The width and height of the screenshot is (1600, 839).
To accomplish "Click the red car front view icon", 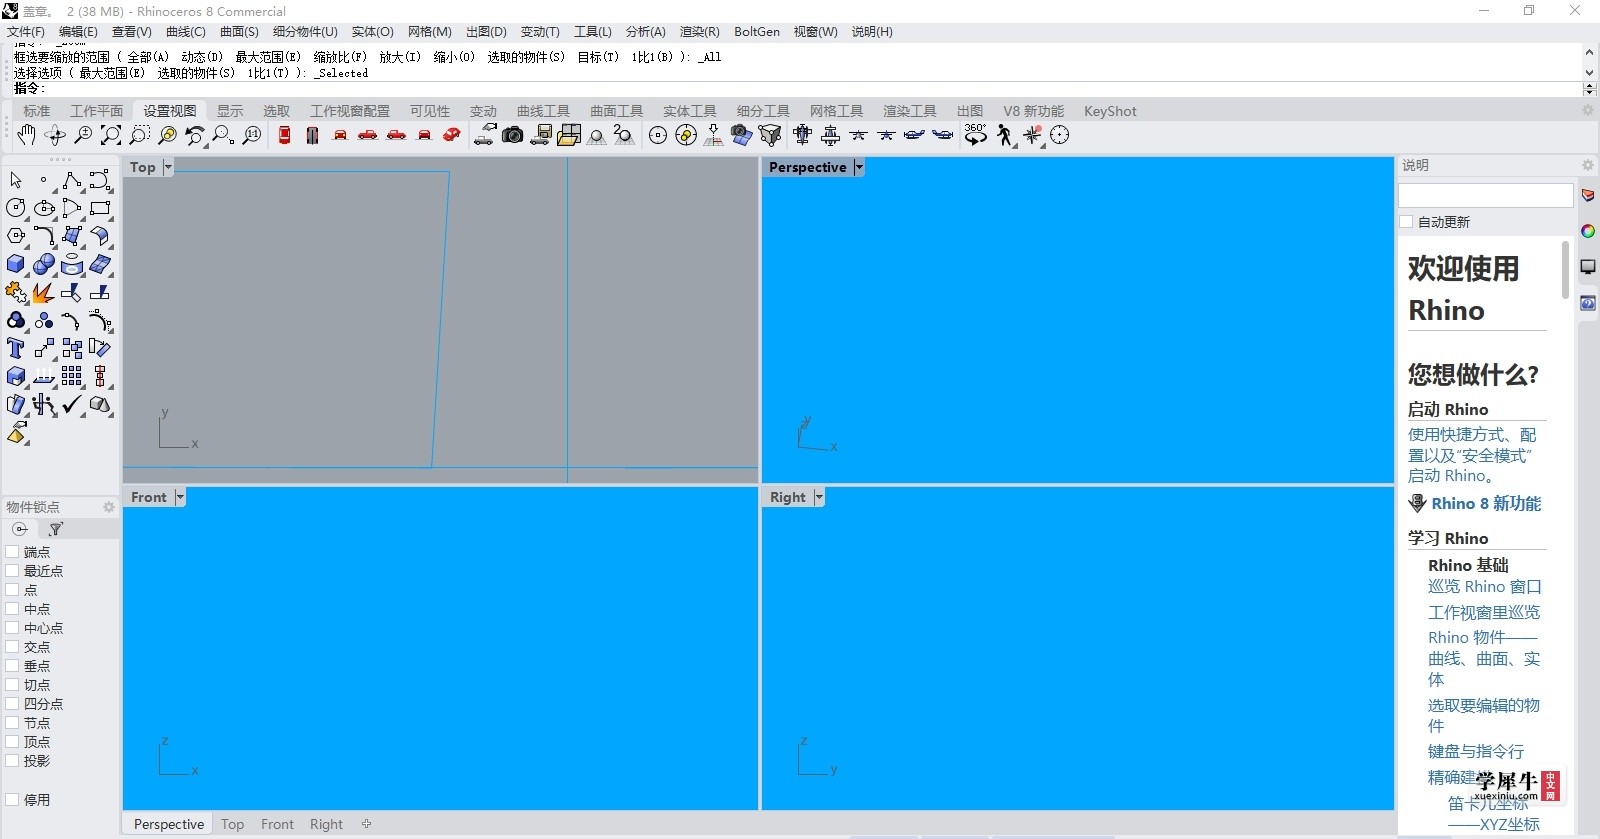I will tap(340, 135).
